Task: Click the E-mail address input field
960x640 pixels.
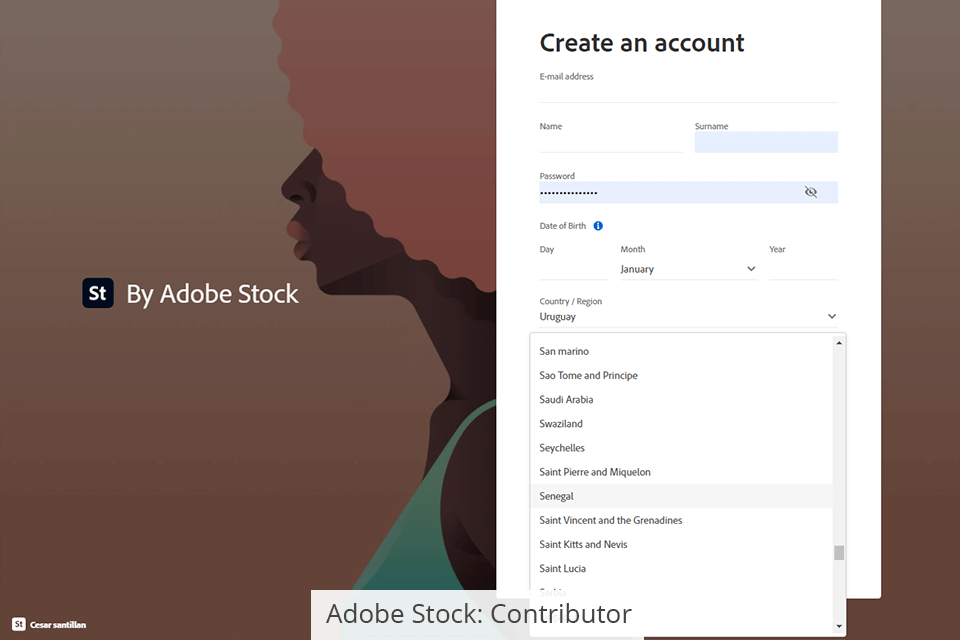Action: [688, 92]
